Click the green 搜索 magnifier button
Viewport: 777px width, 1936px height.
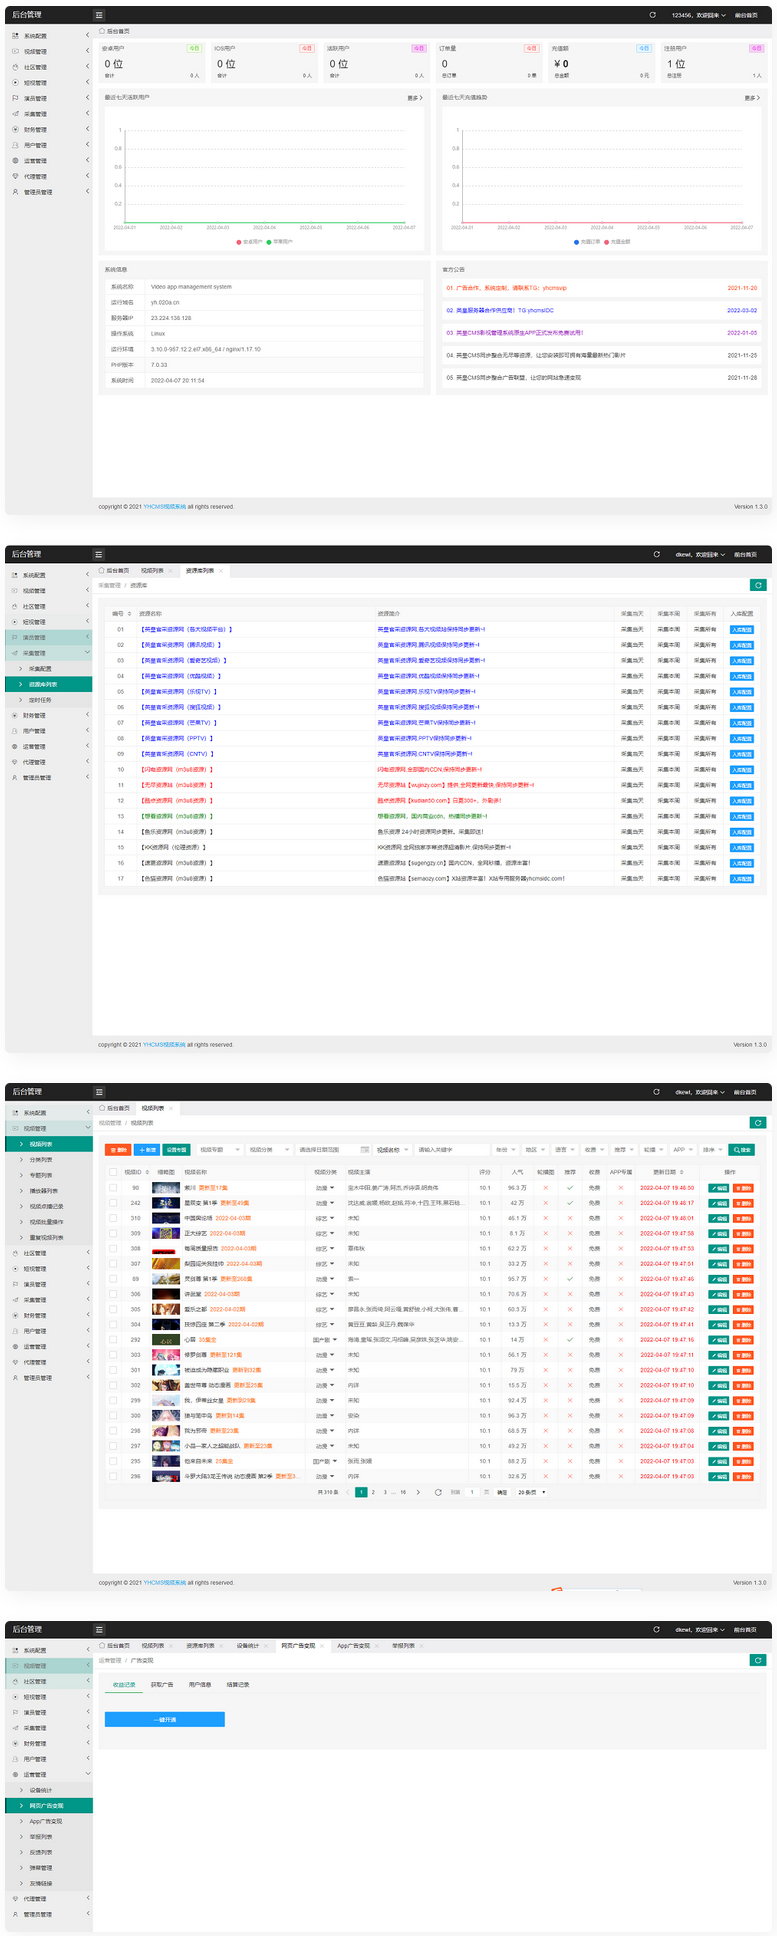tap(741, 1150)
